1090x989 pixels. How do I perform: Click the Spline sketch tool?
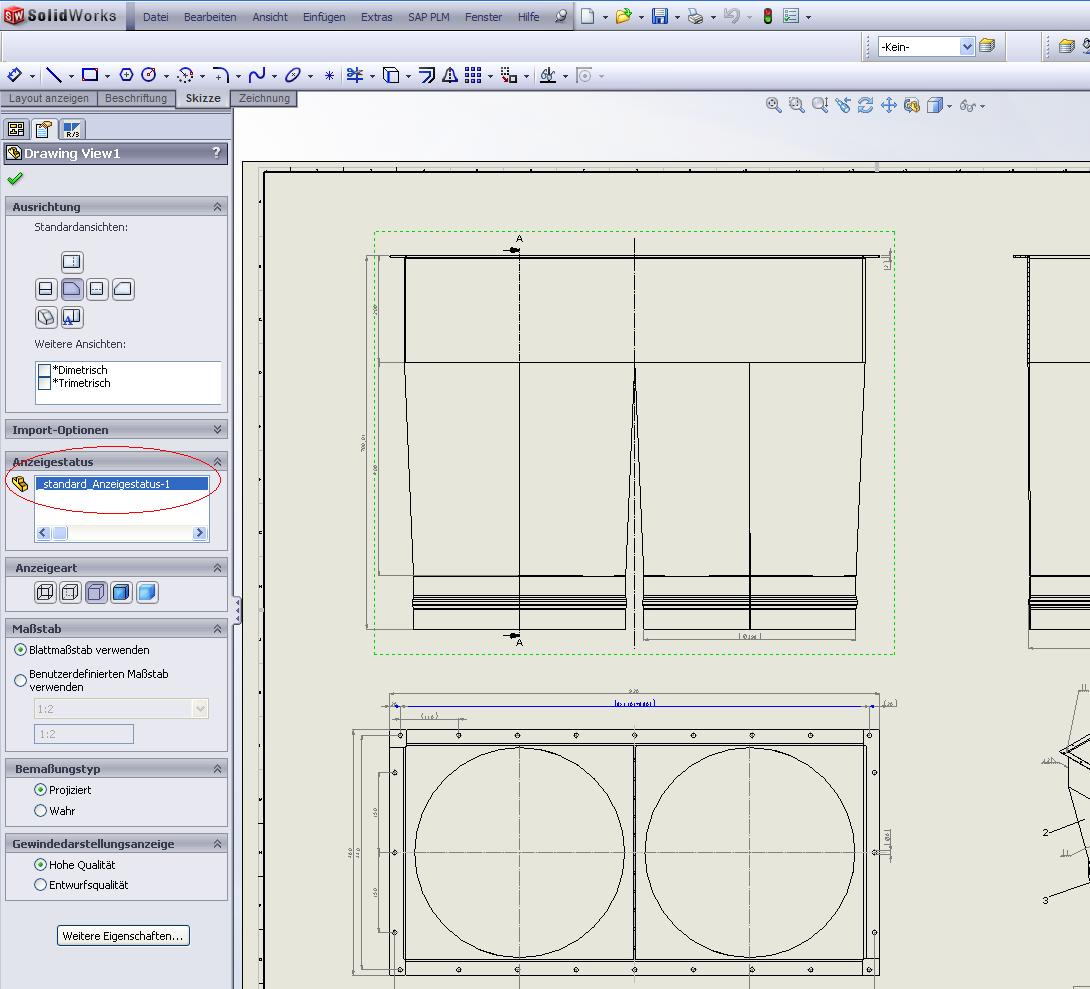(x=257, y=75)
